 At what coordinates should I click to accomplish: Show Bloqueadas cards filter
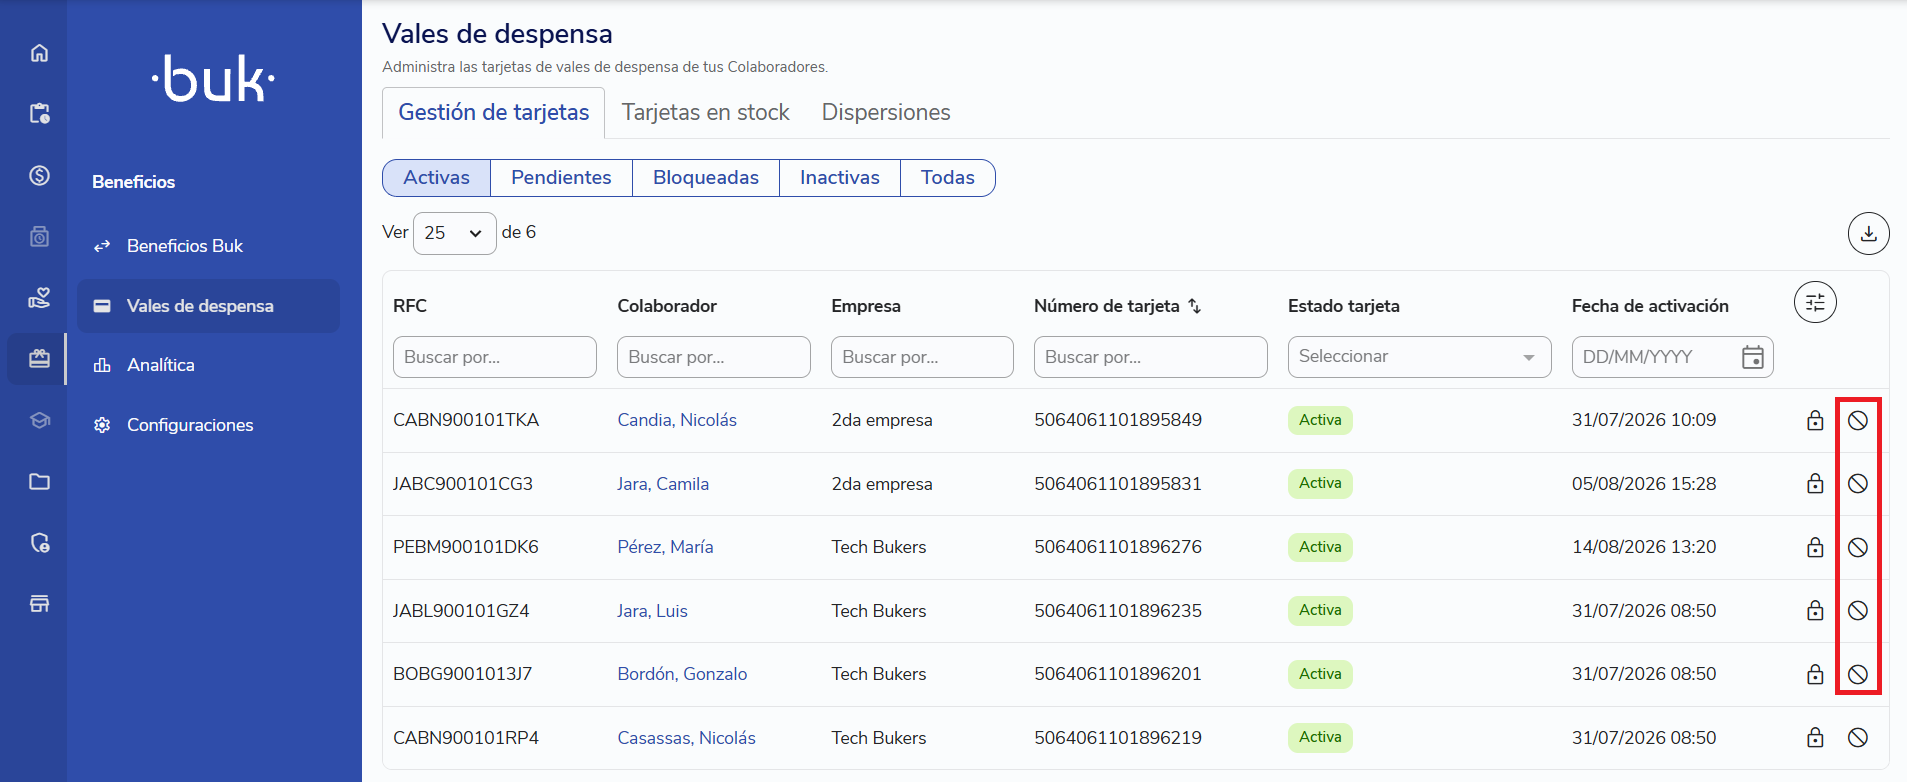[705, 178]
